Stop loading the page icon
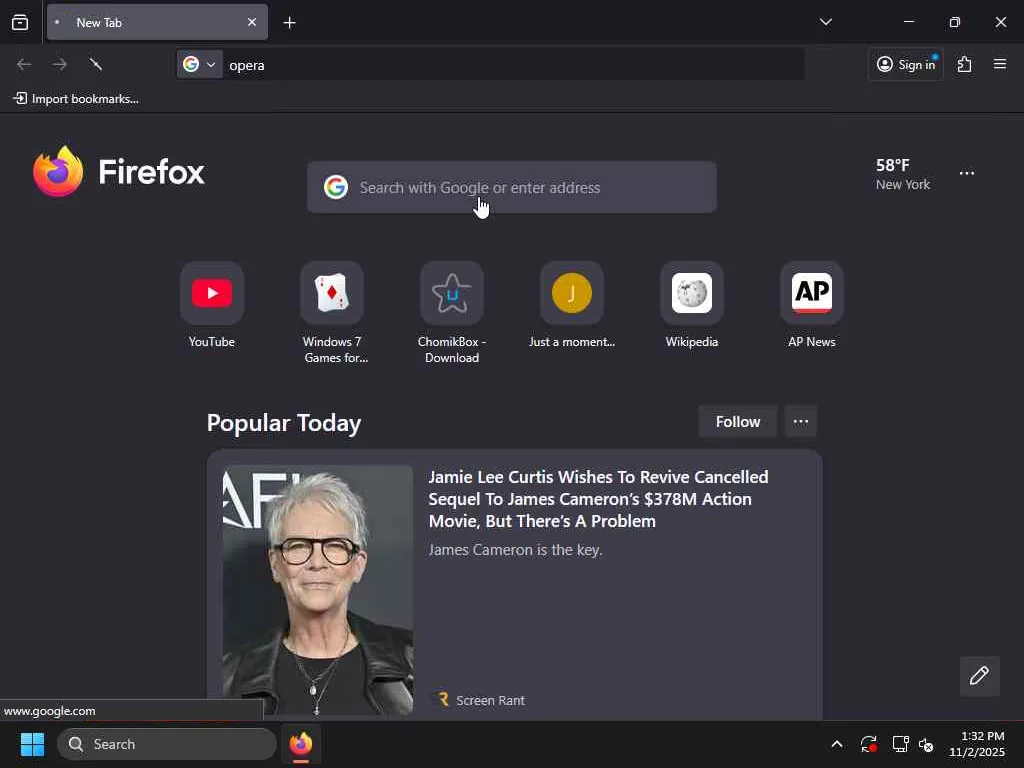This screenshot has height=768, width=1024. [96, 64]
